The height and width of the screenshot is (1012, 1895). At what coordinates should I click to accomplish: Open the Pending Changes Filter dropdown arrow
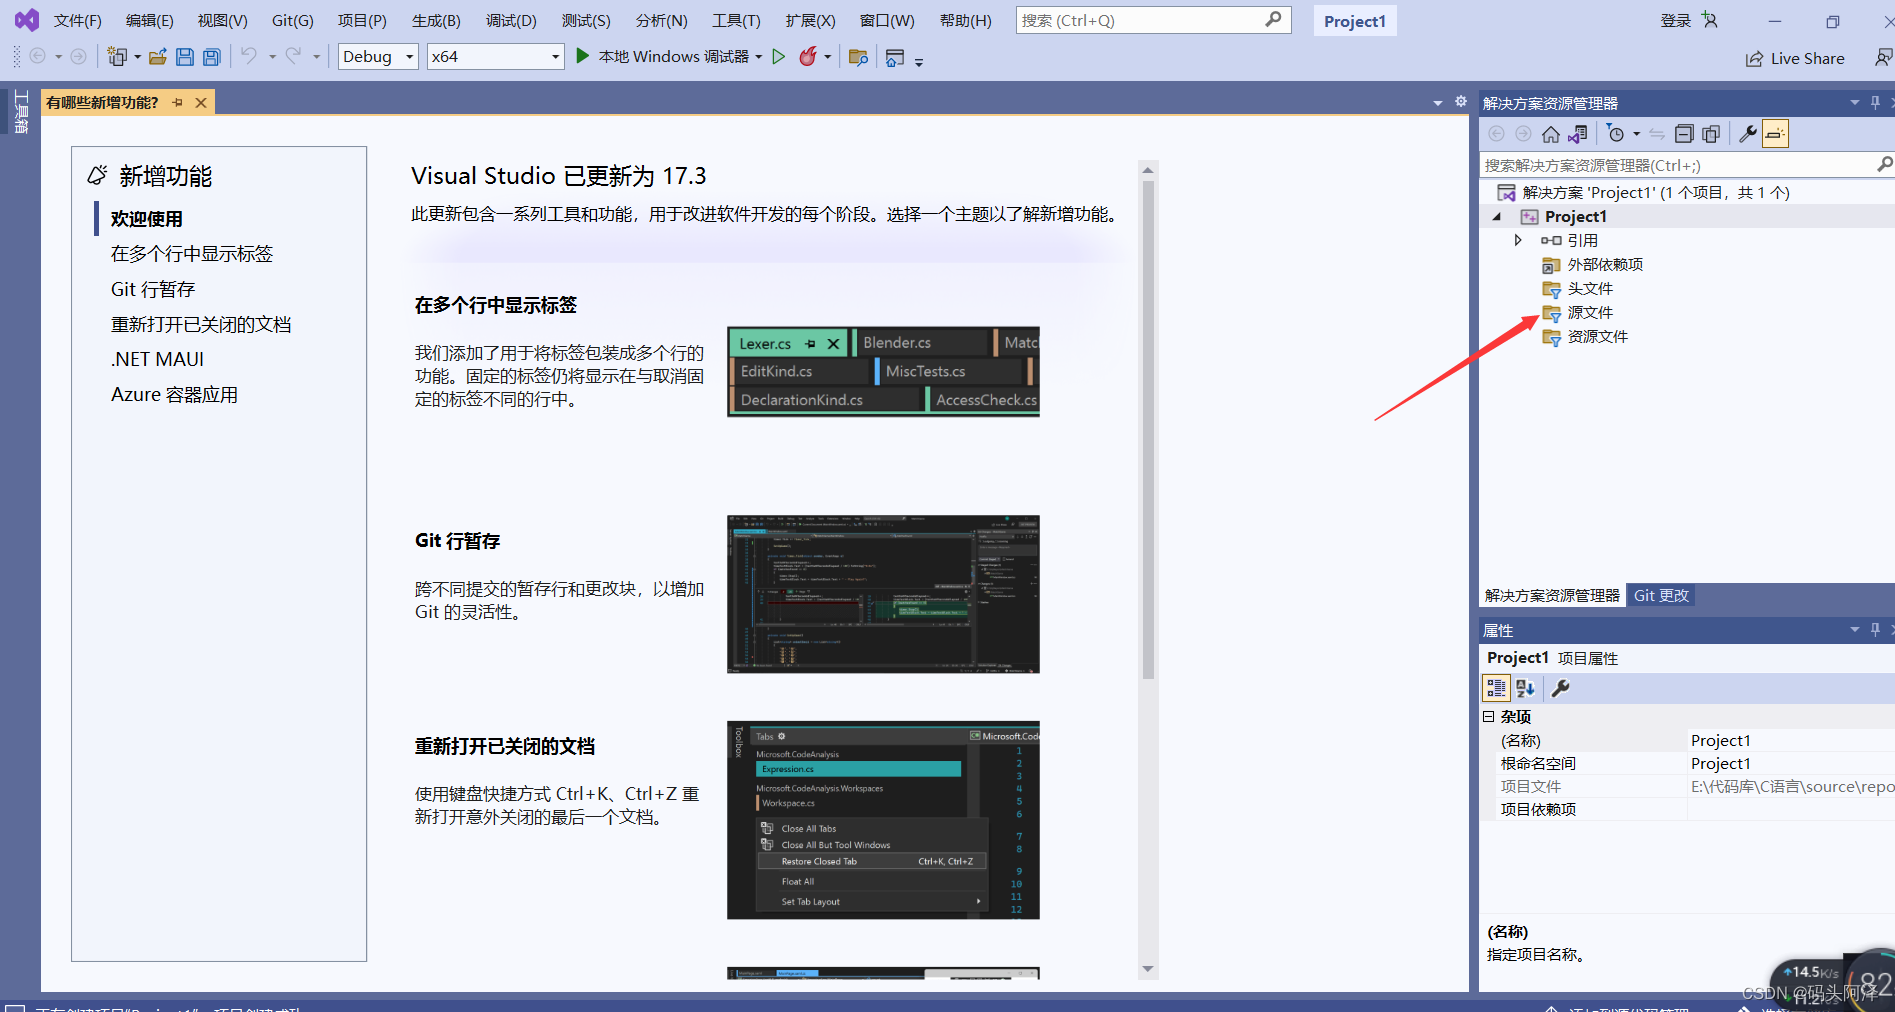[1637, 134]
